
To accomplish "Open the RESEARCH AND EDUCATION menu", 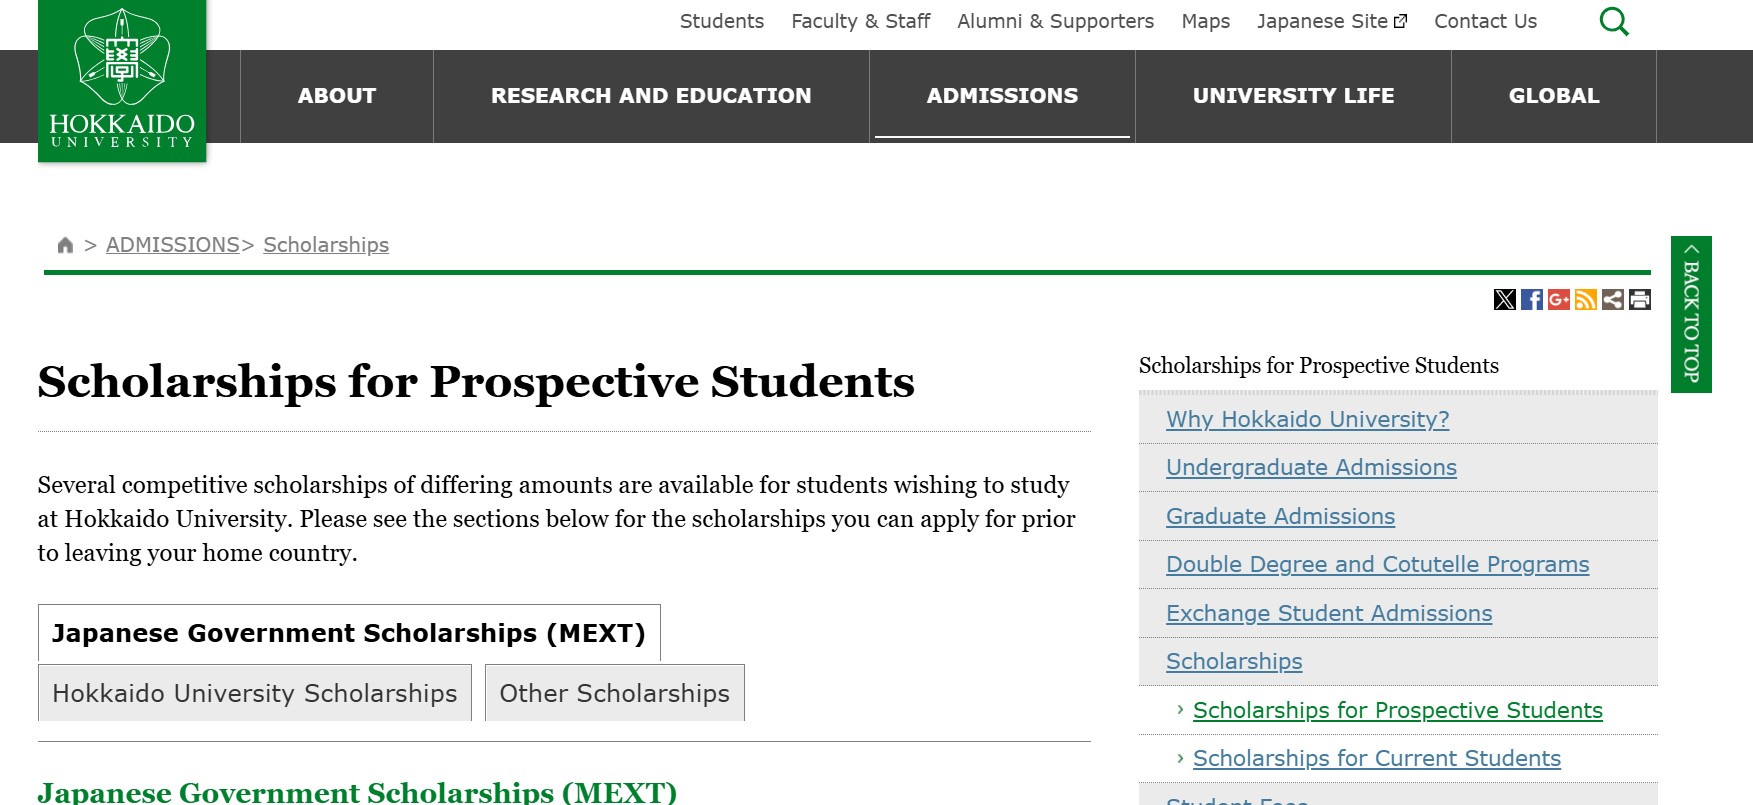I will click(x=651, y=96).
